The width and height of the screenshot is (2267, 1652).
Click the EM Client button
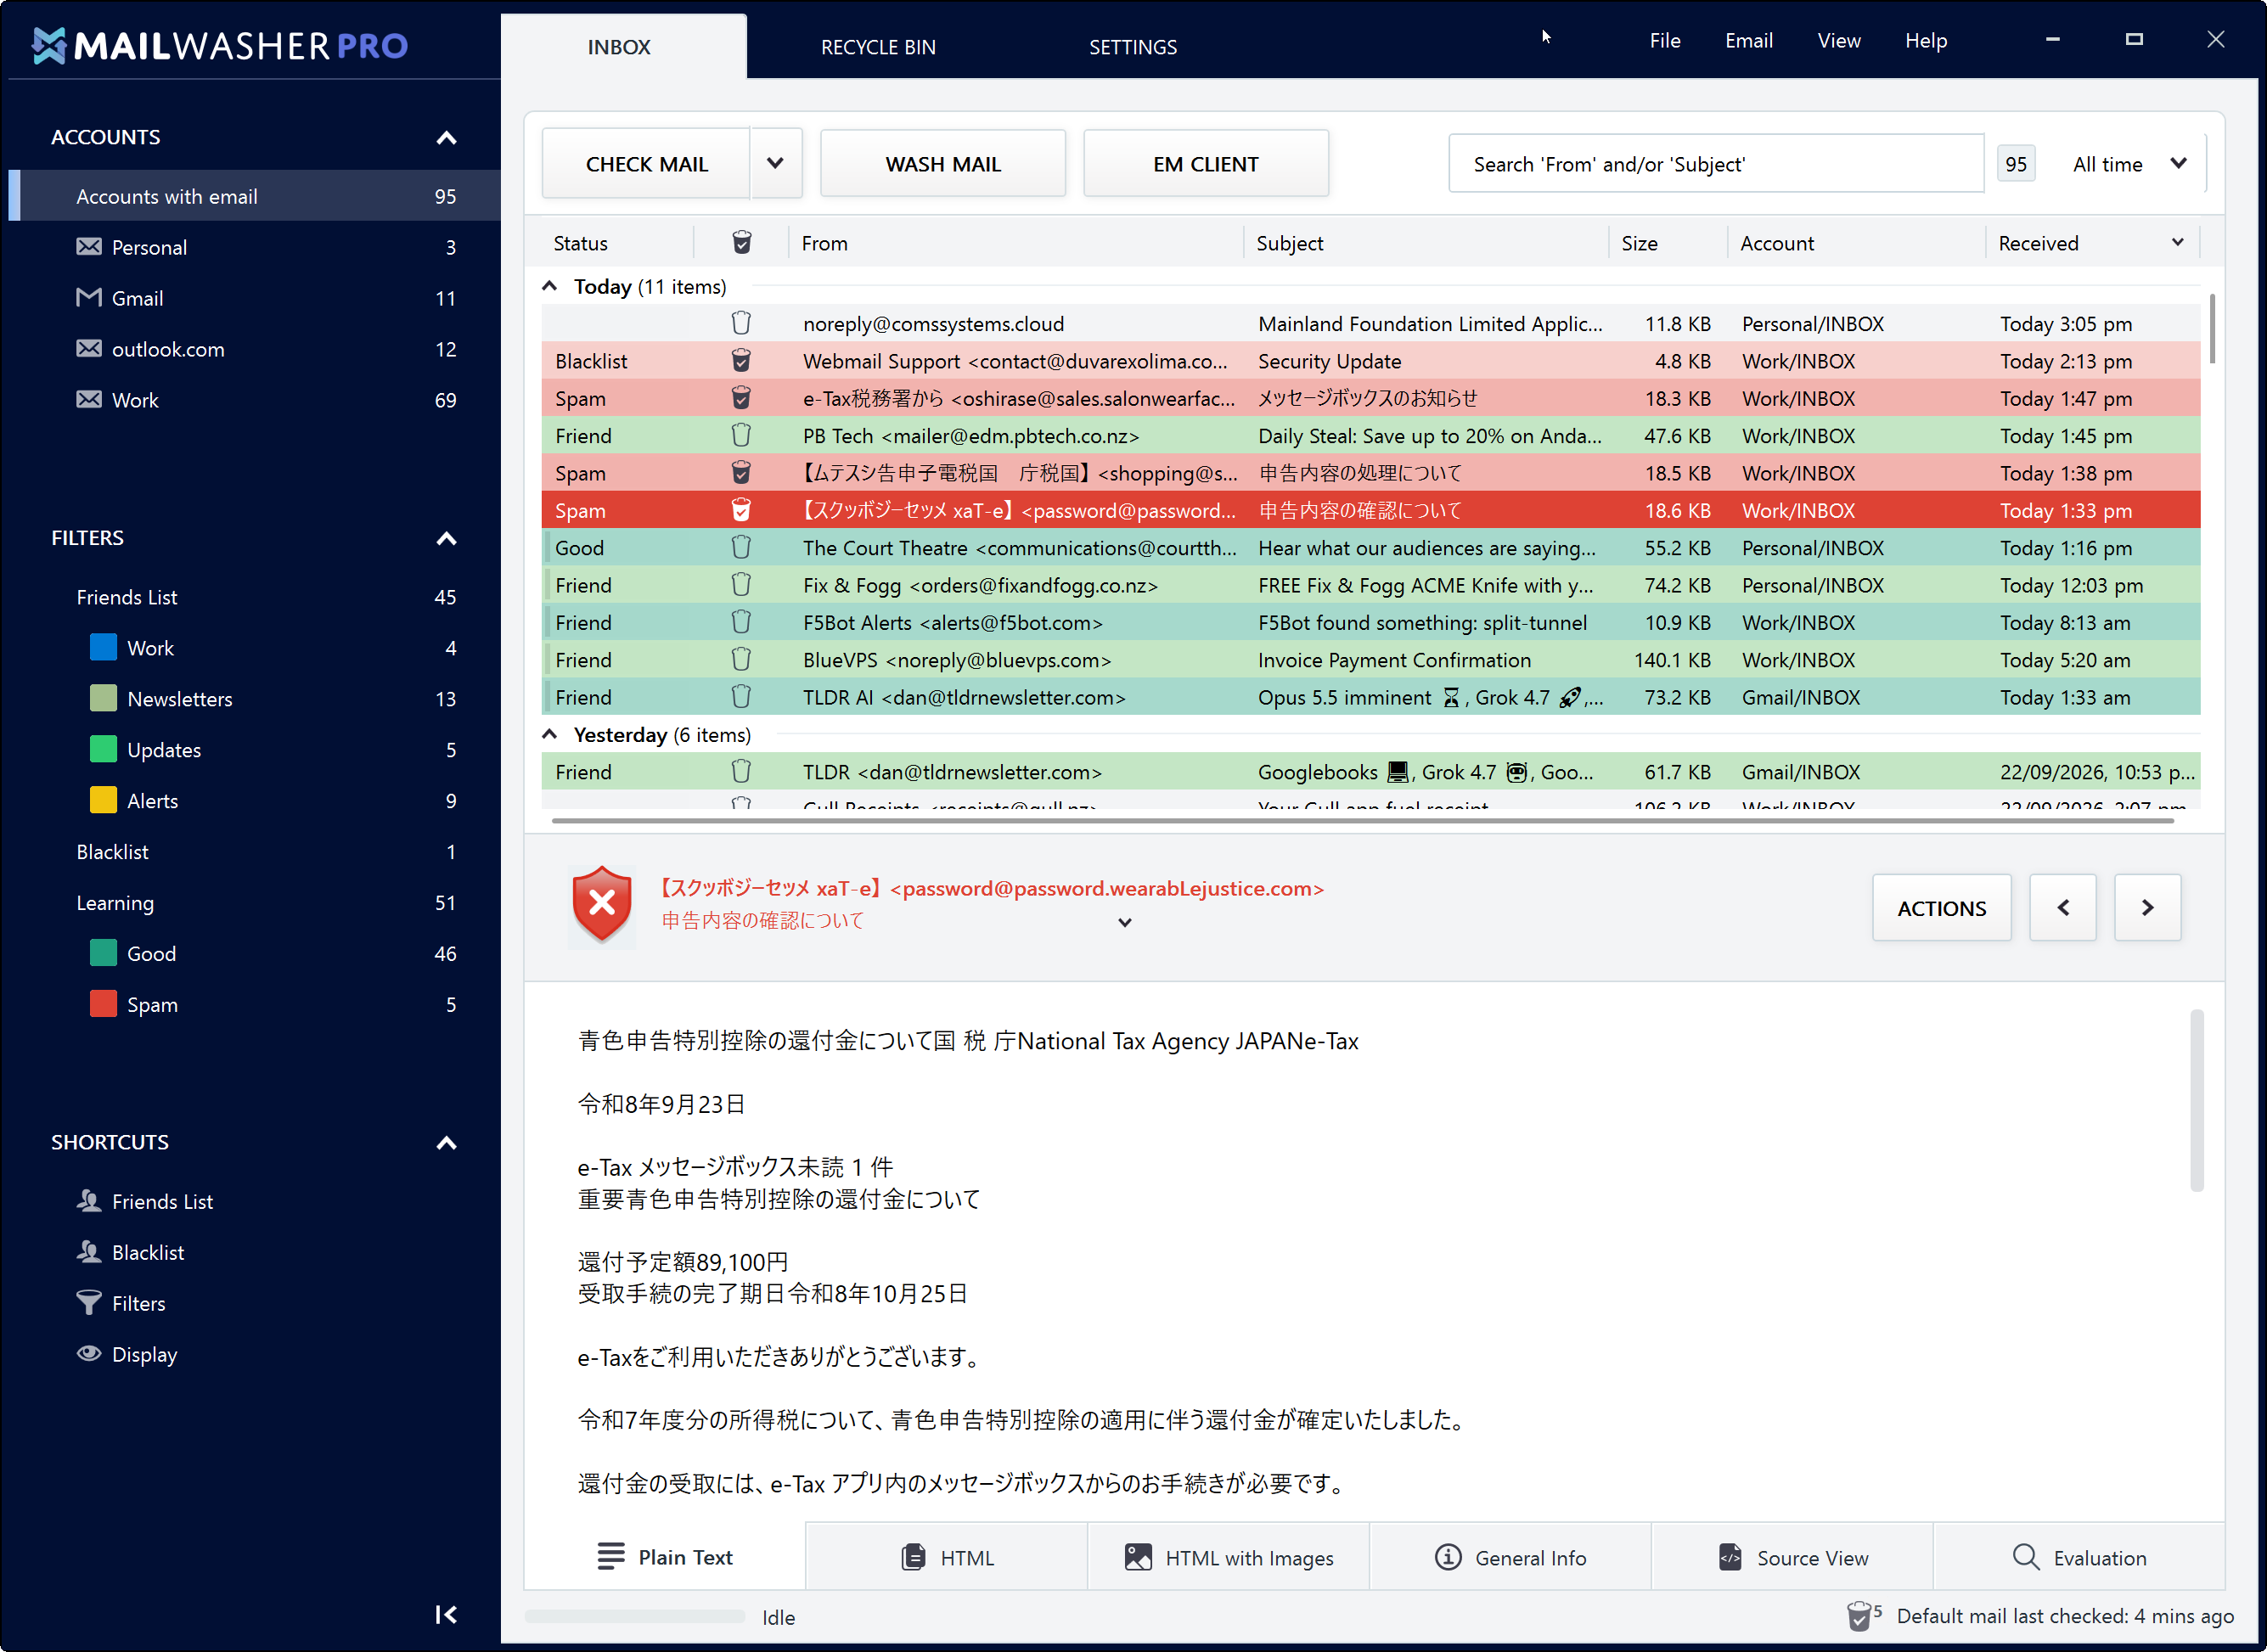1206,163
